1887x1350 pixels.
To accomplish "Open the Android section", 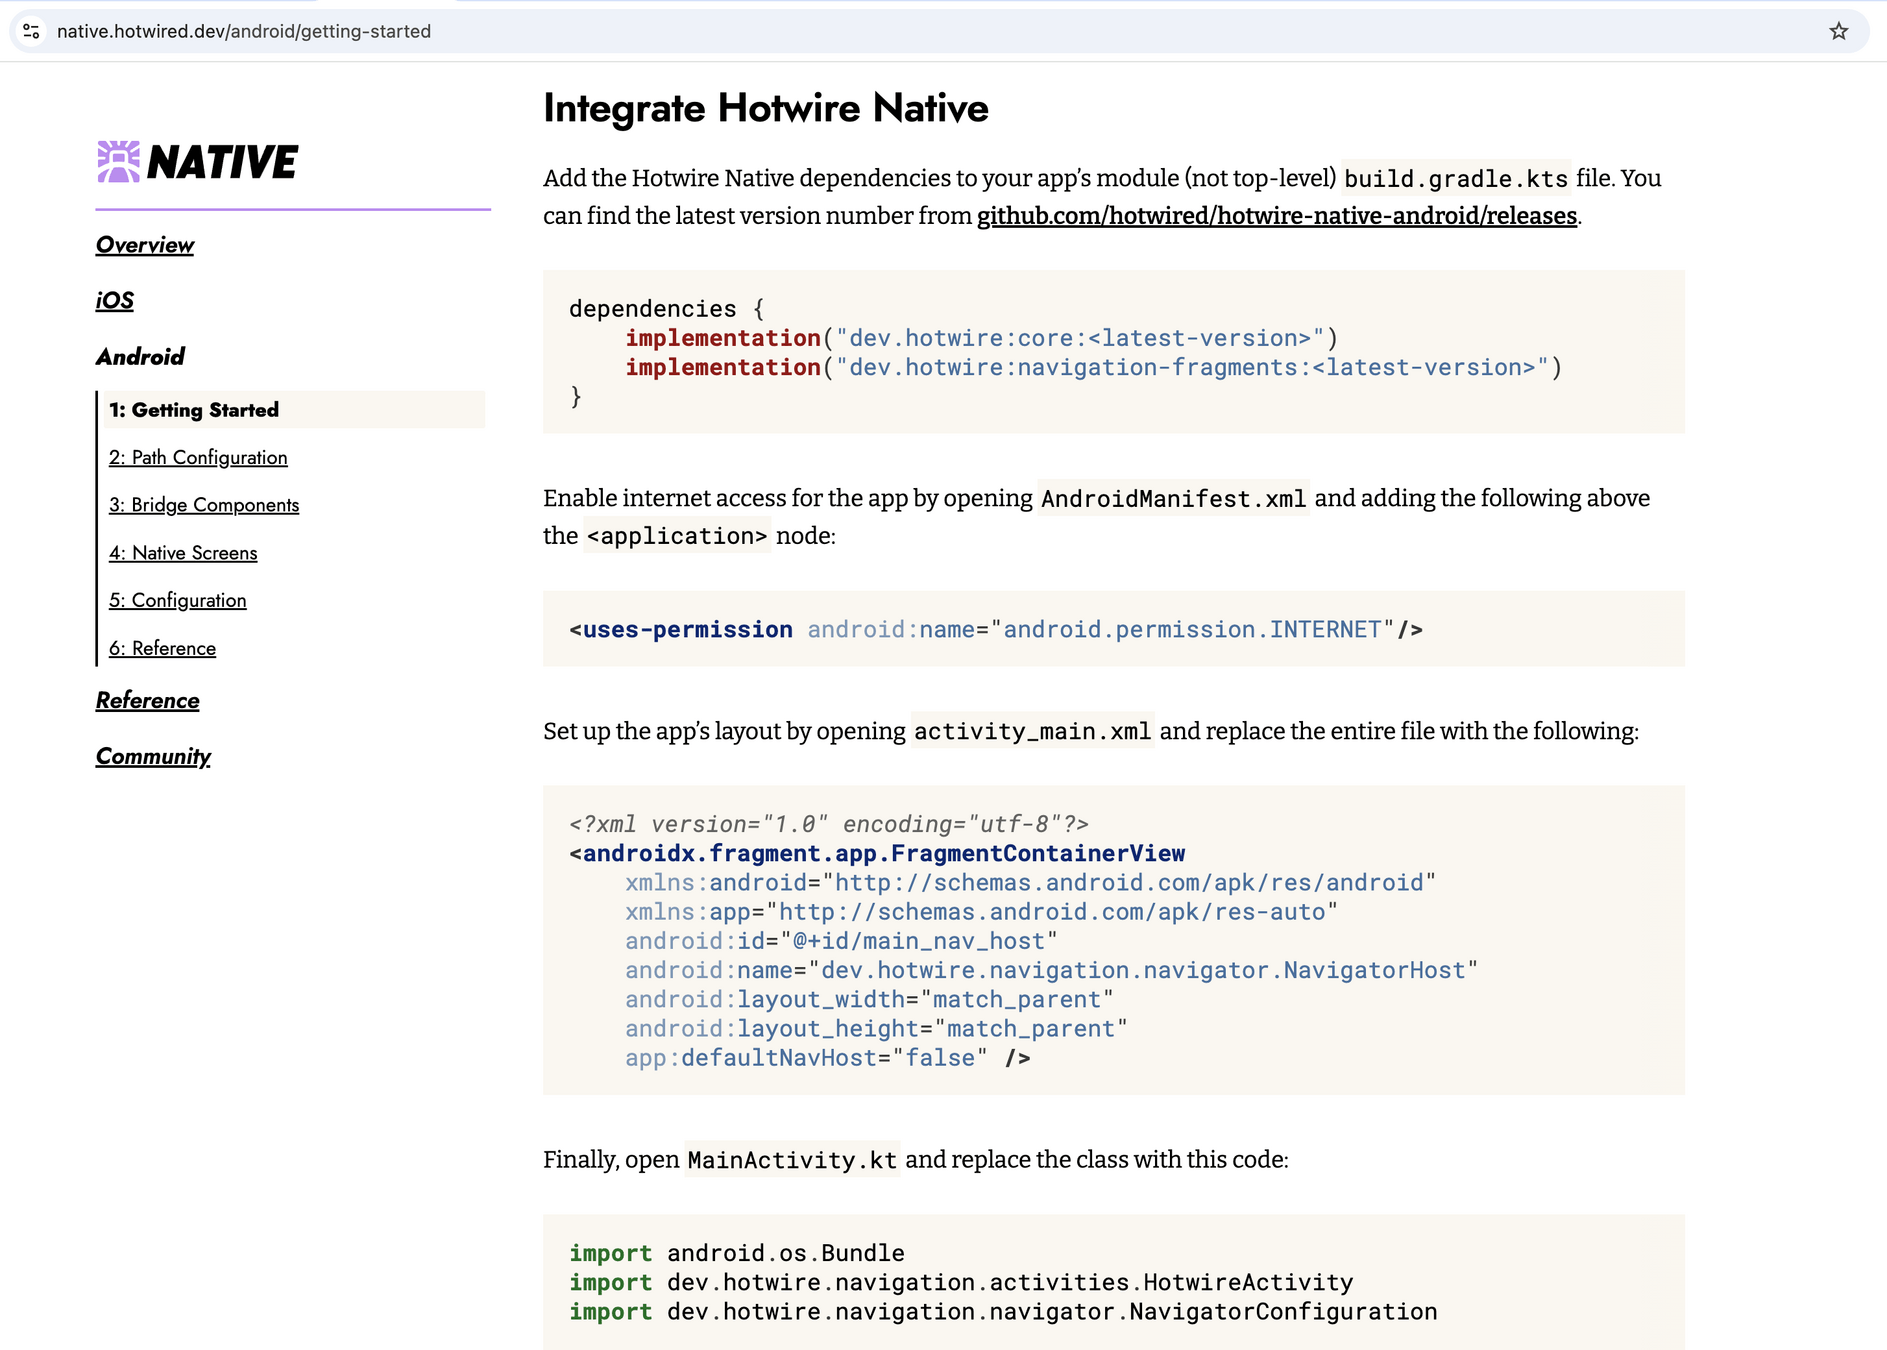I will point(140,357).
